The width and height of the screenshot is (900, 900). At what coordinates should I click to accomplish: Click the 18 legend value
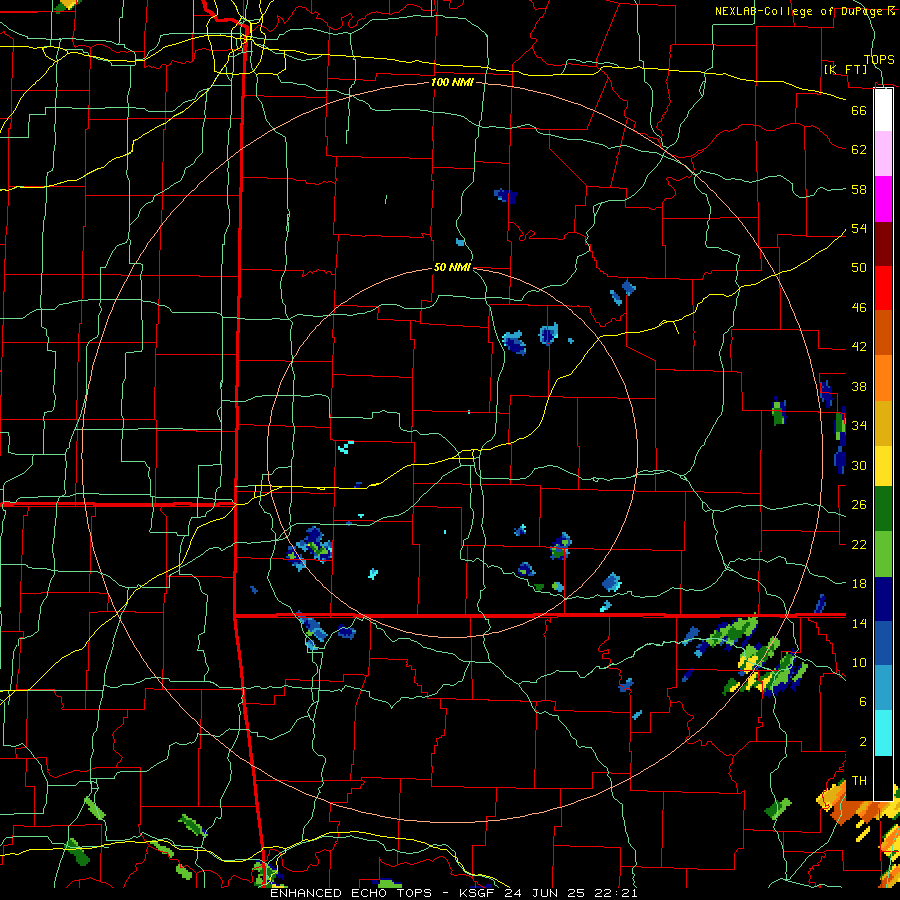(x=859, y=584)
